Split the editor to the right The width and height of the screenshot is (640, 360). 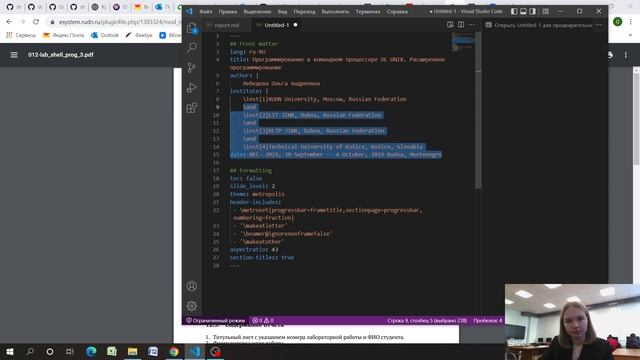(x=461, y=25)
